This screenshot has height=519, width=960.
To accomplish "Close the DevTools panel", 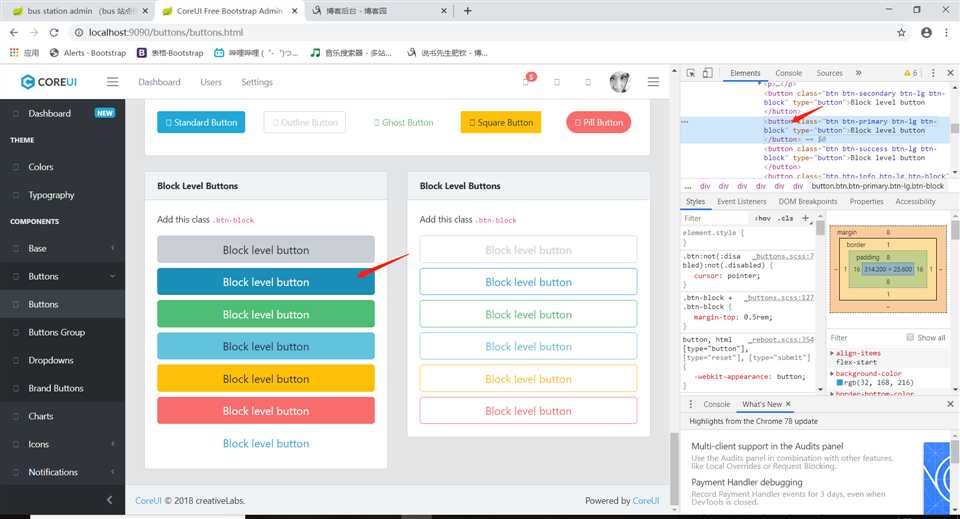I will (950, 73).
